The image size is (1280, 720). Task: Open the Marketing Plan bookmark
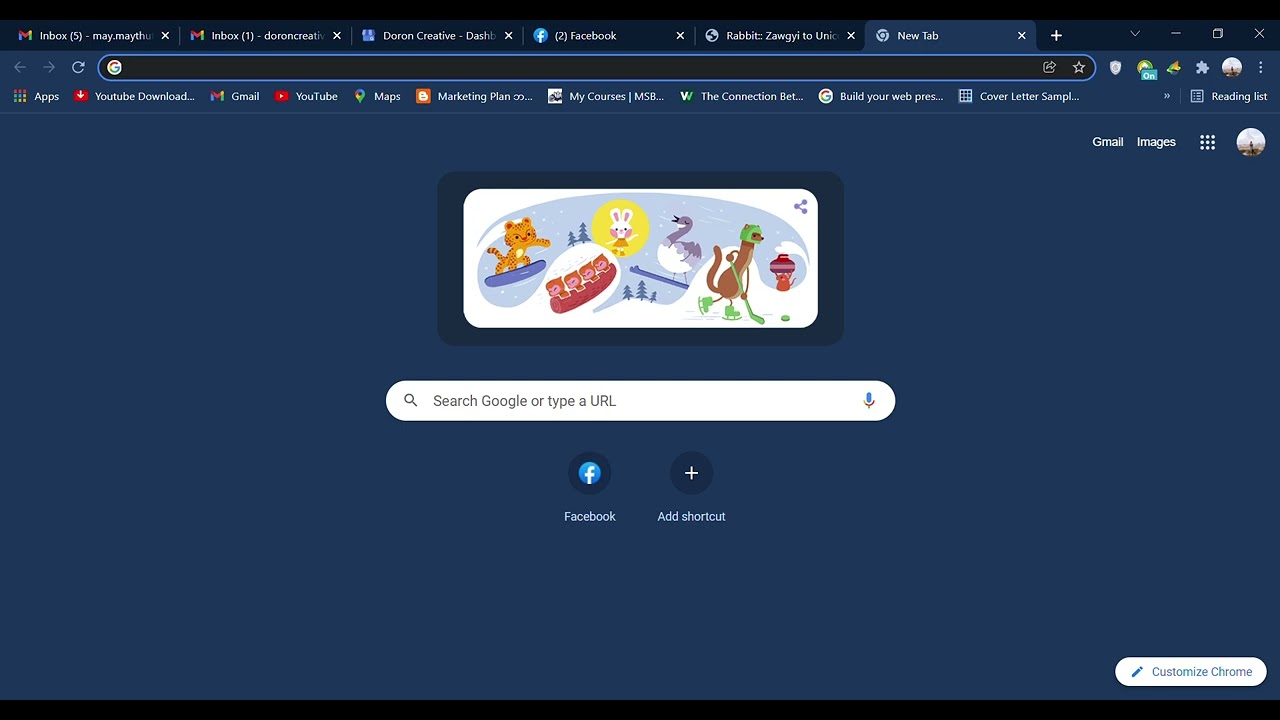click(x=475, y=96)
